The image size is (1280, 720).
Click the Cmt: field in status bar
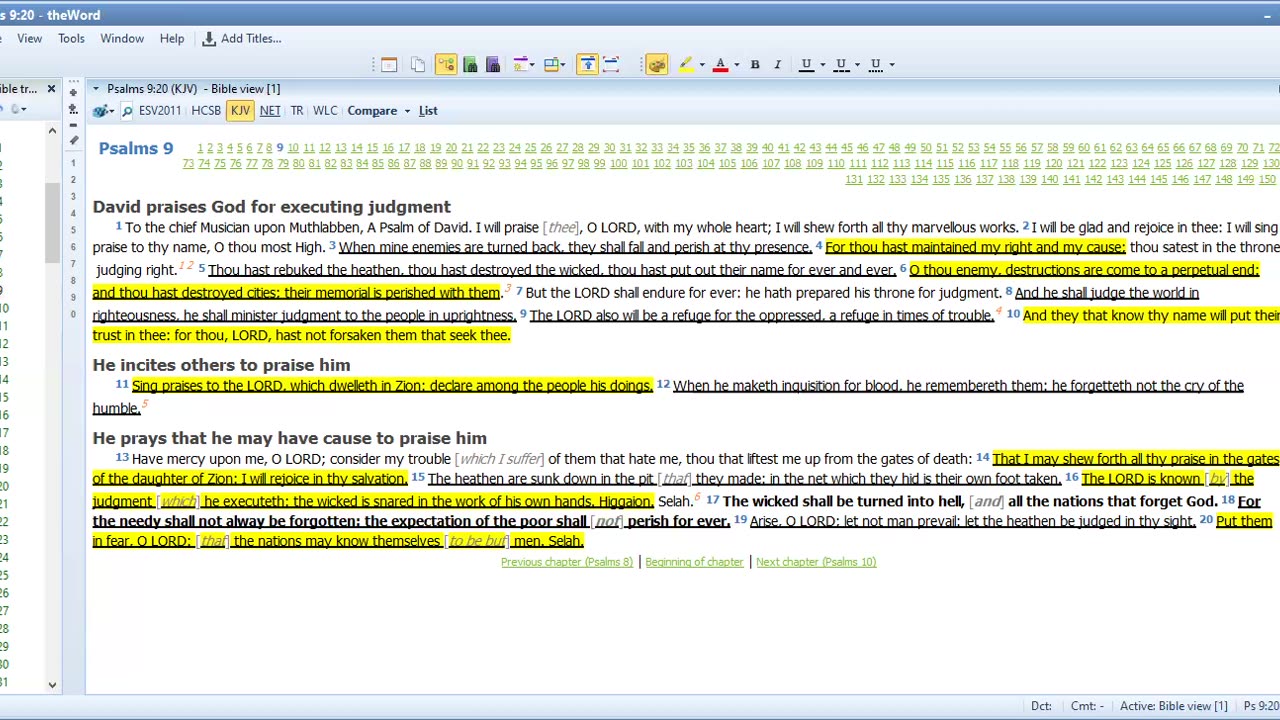click(x=1087, y=706)
